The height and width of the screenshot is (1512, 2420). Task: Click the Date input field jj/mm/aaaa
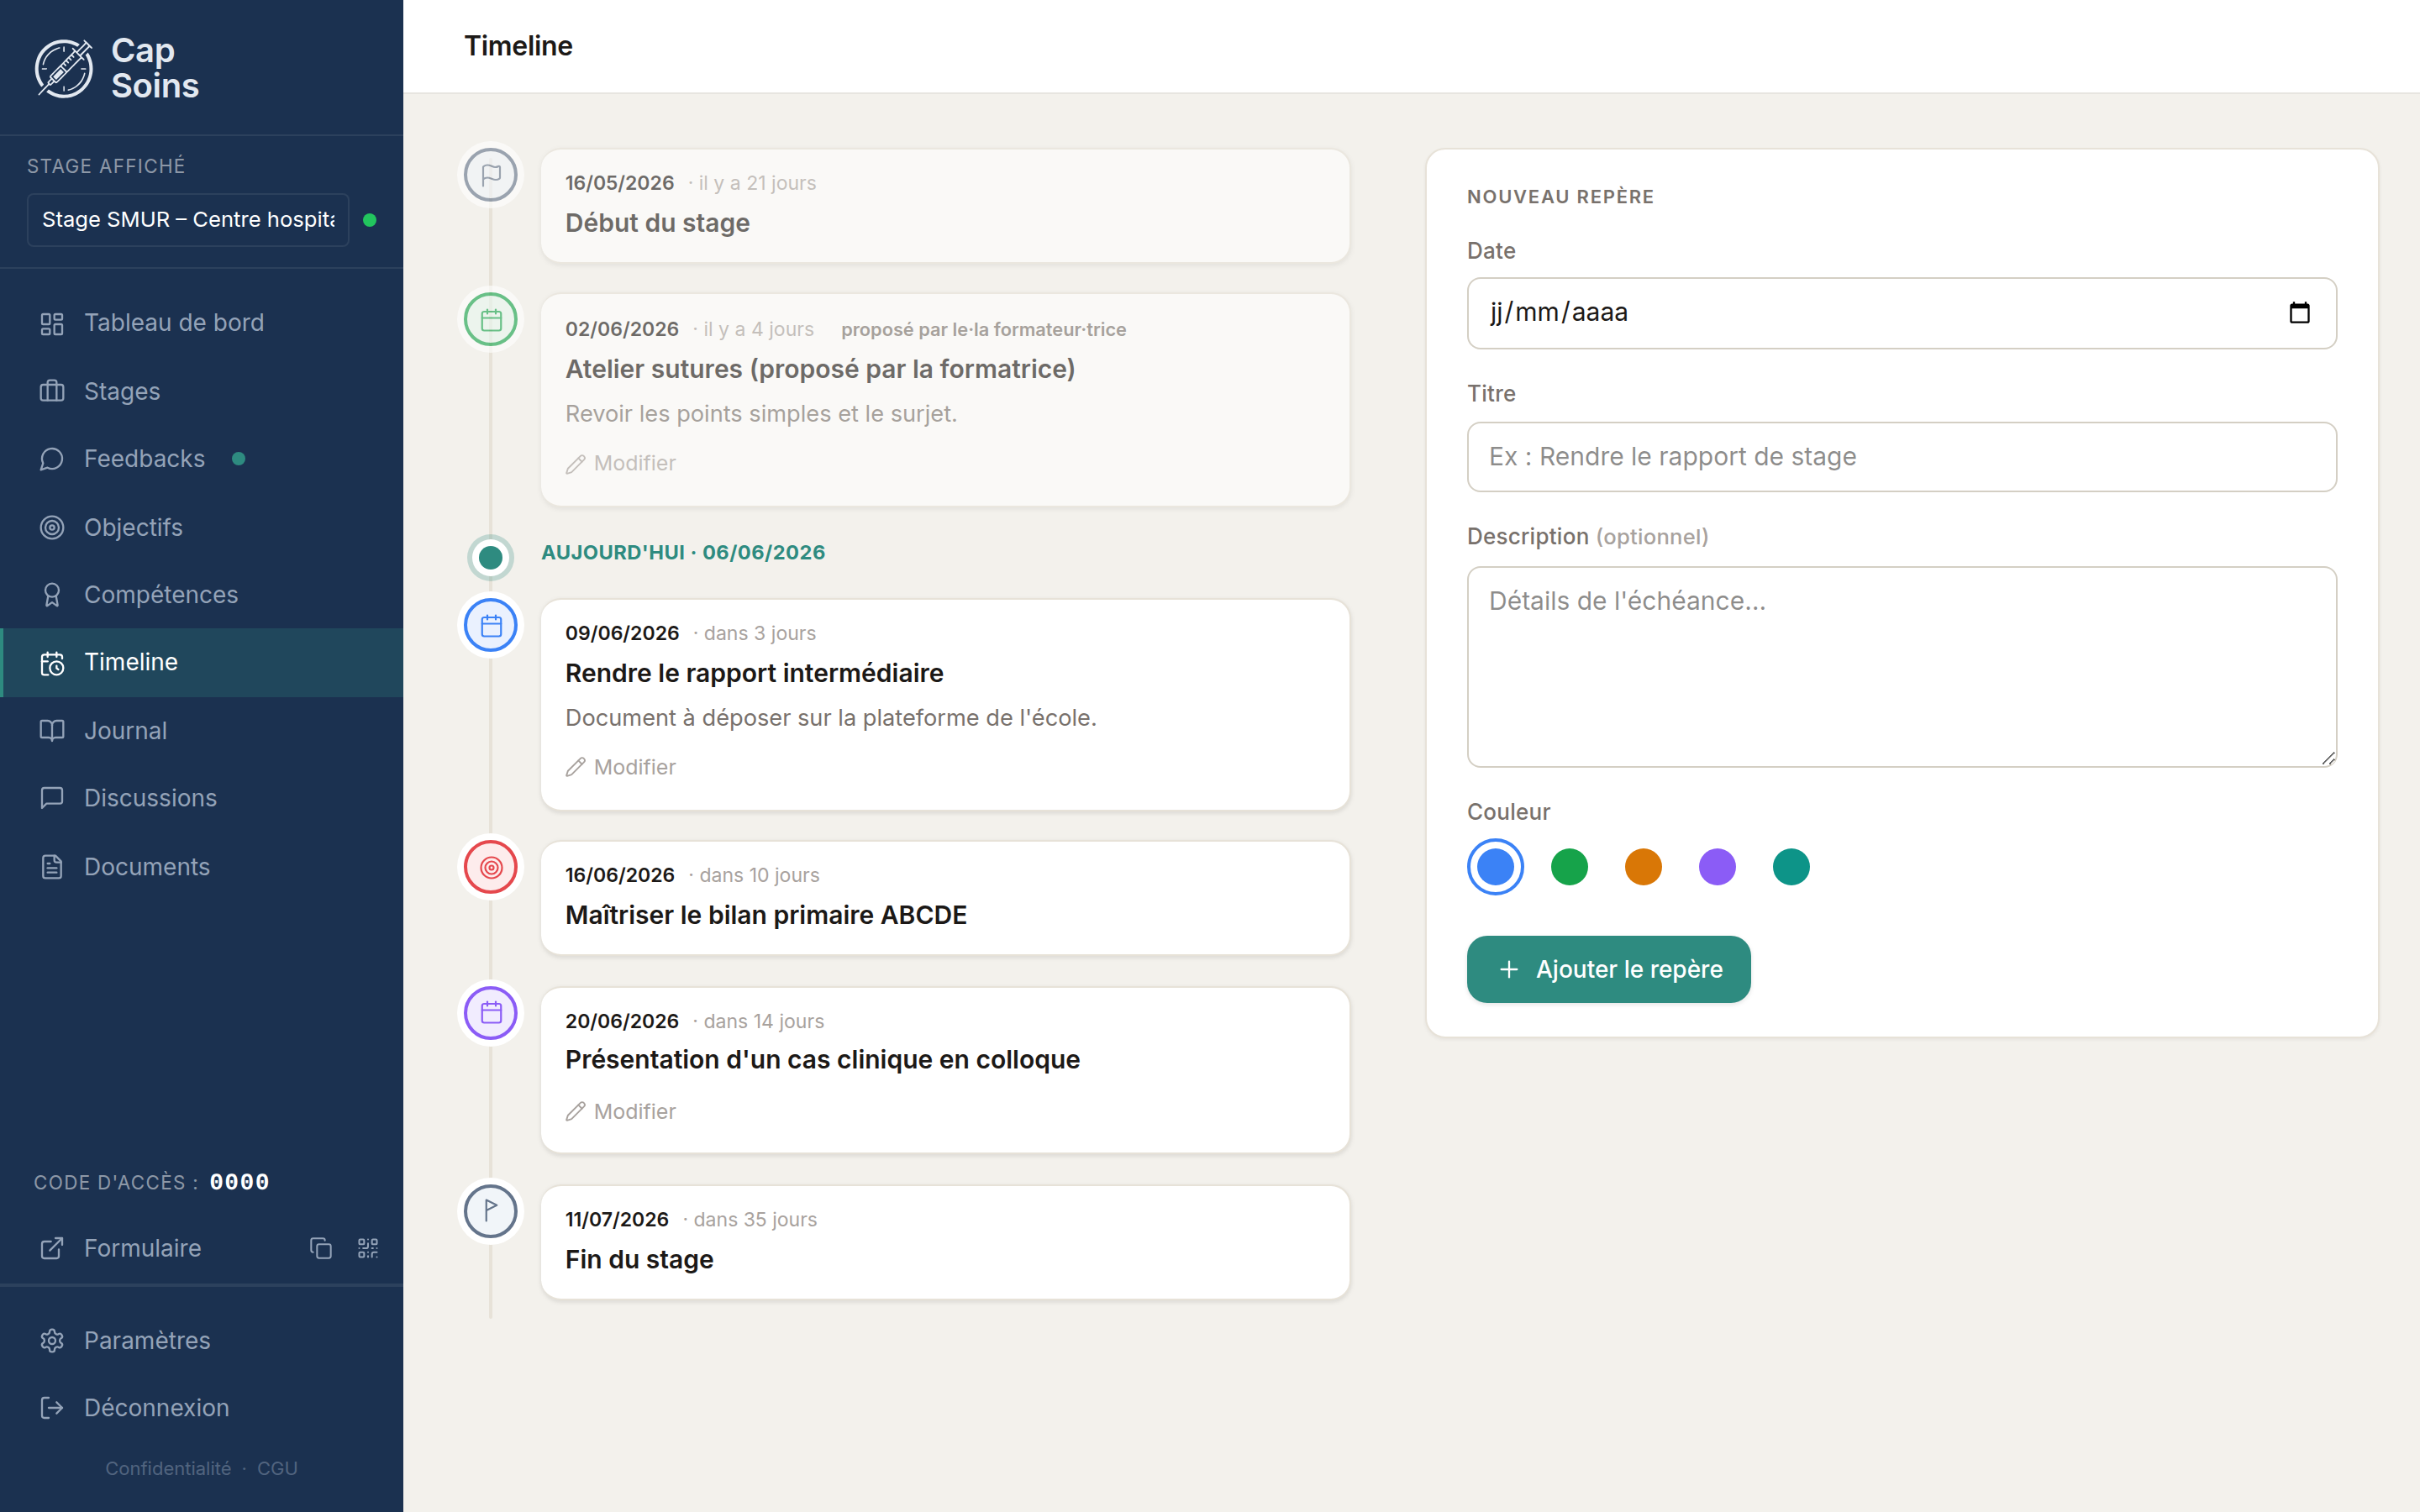[1901, 313]
